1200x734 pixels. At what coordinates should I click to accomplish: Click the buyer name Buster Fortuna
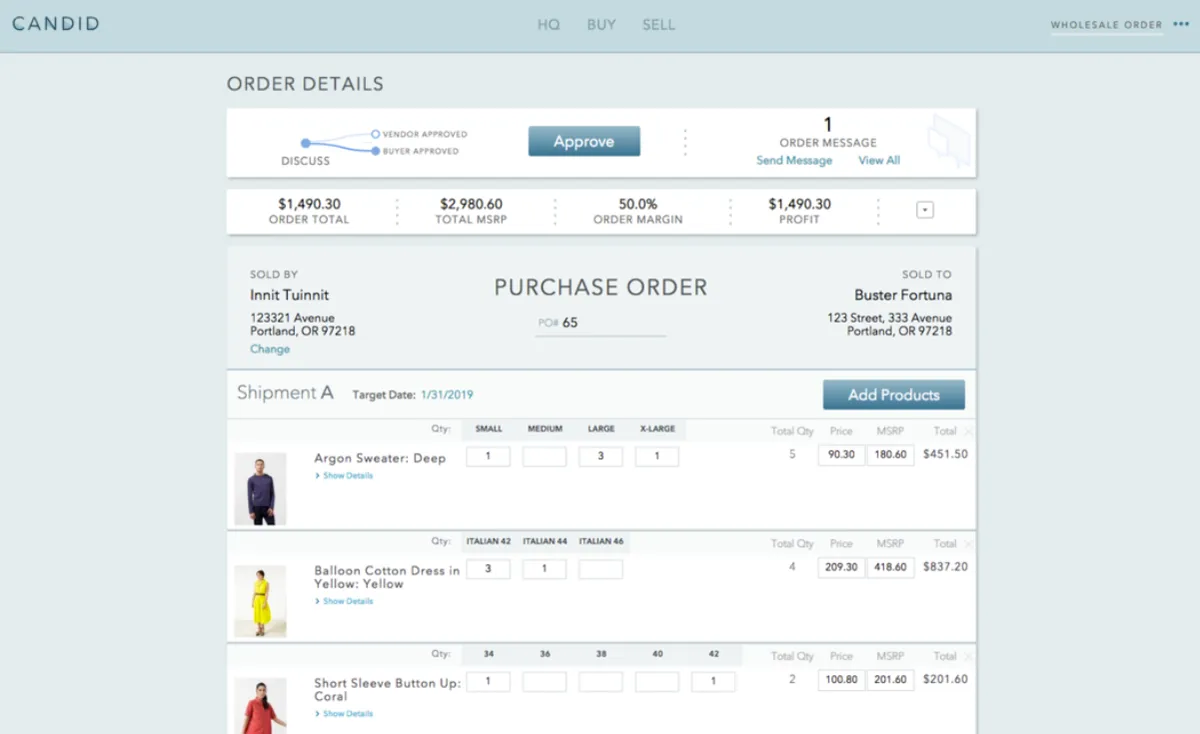pos(903,295)
